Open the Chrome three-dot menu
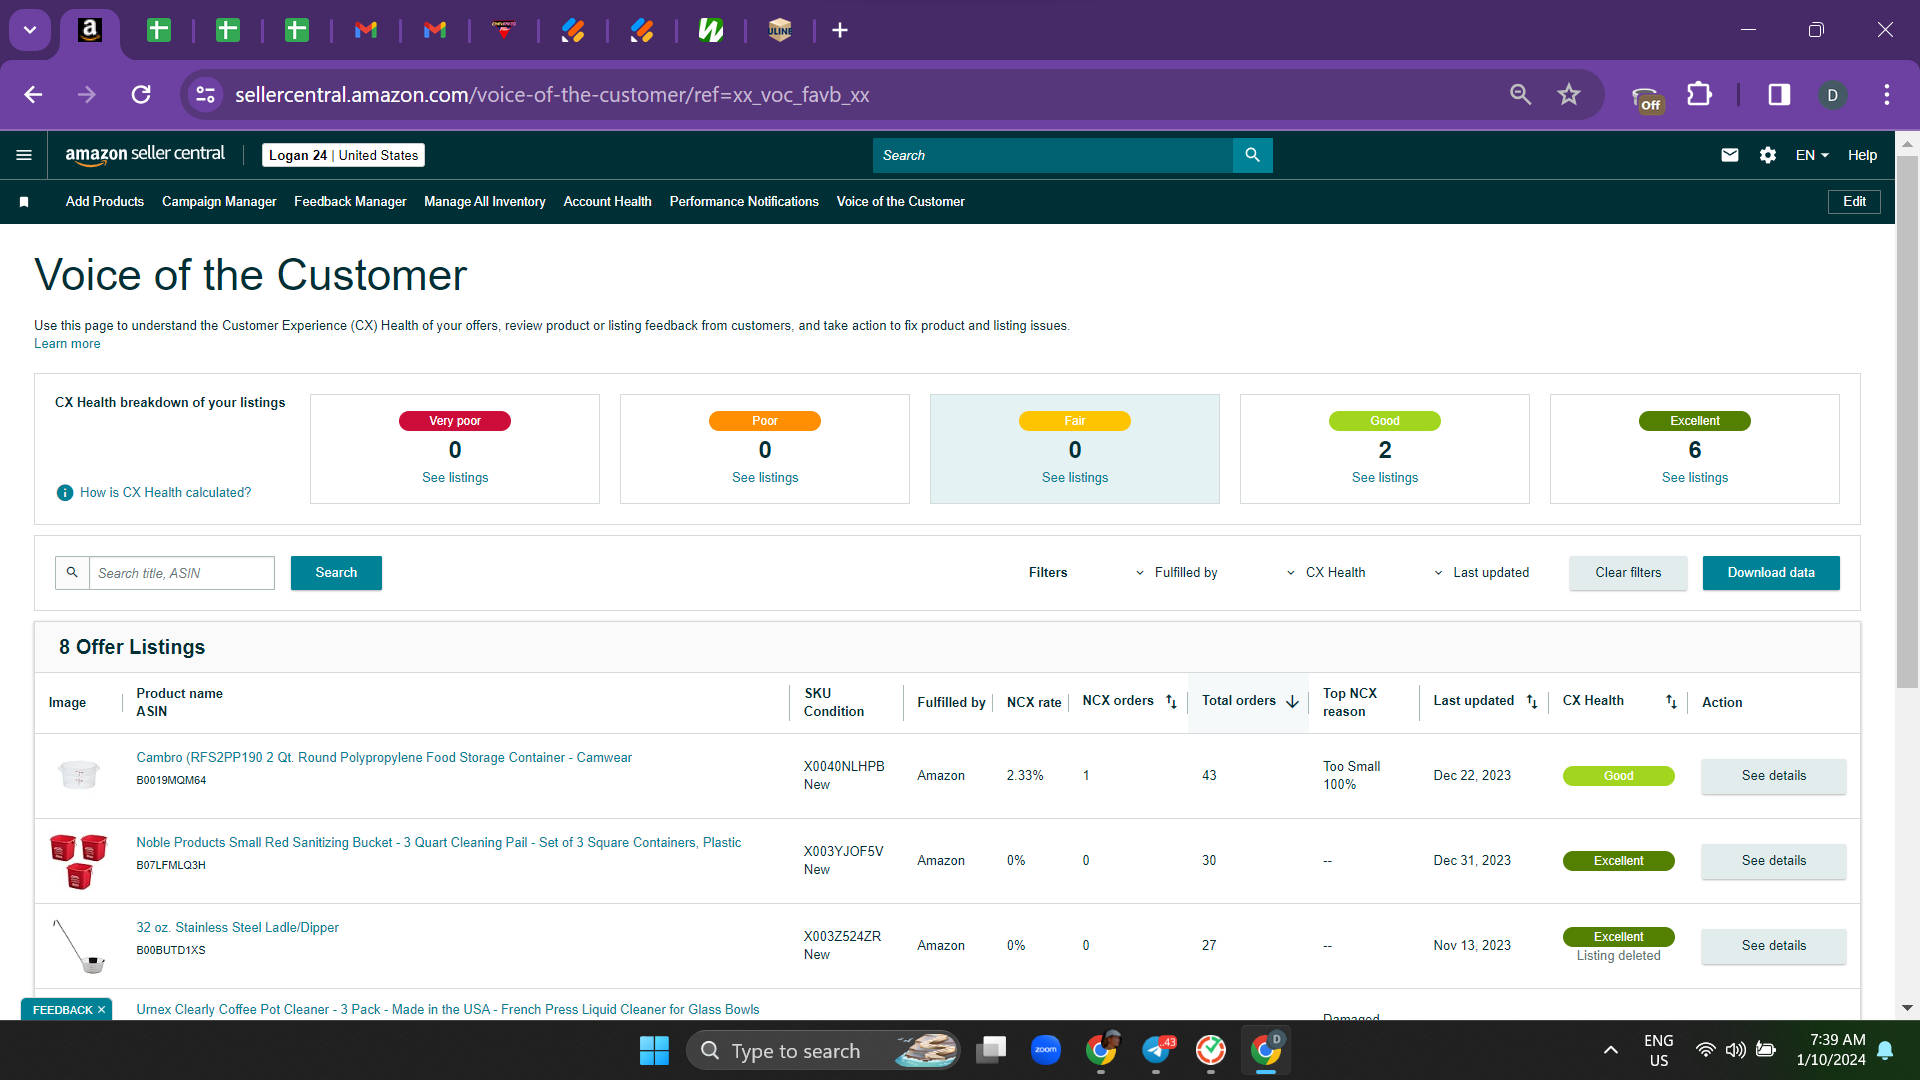 [1886, 95]
